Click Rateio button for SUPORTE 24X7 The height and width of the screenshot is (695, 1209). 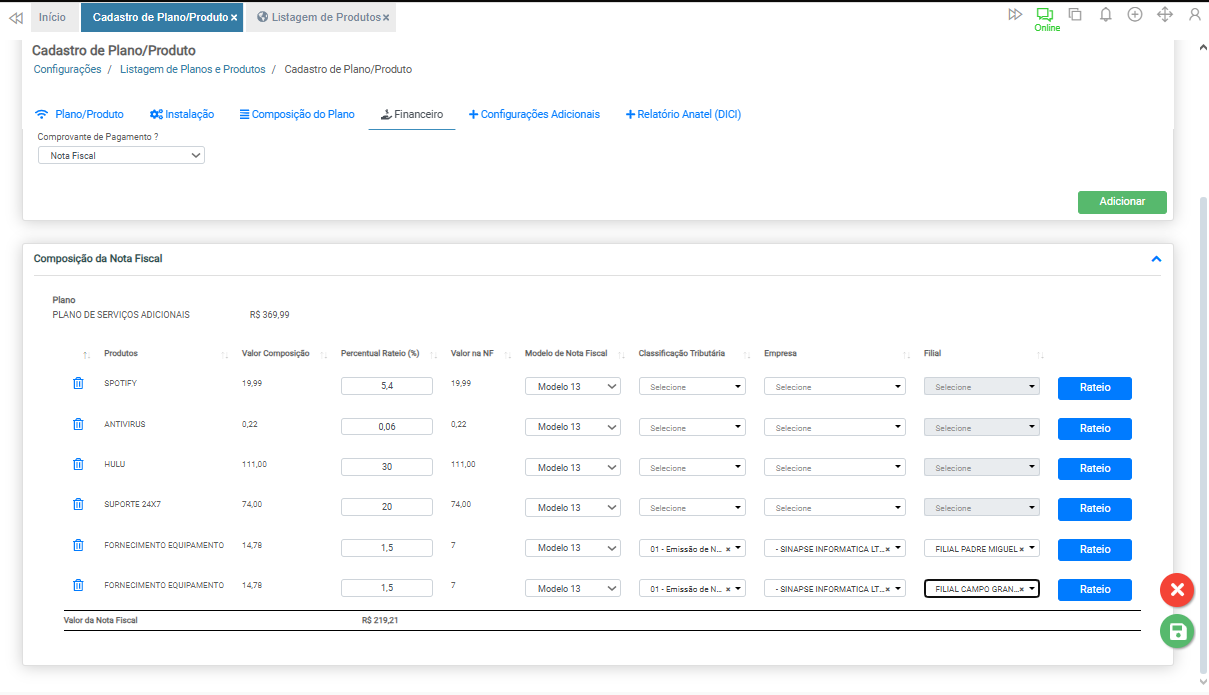(1094, 509)
